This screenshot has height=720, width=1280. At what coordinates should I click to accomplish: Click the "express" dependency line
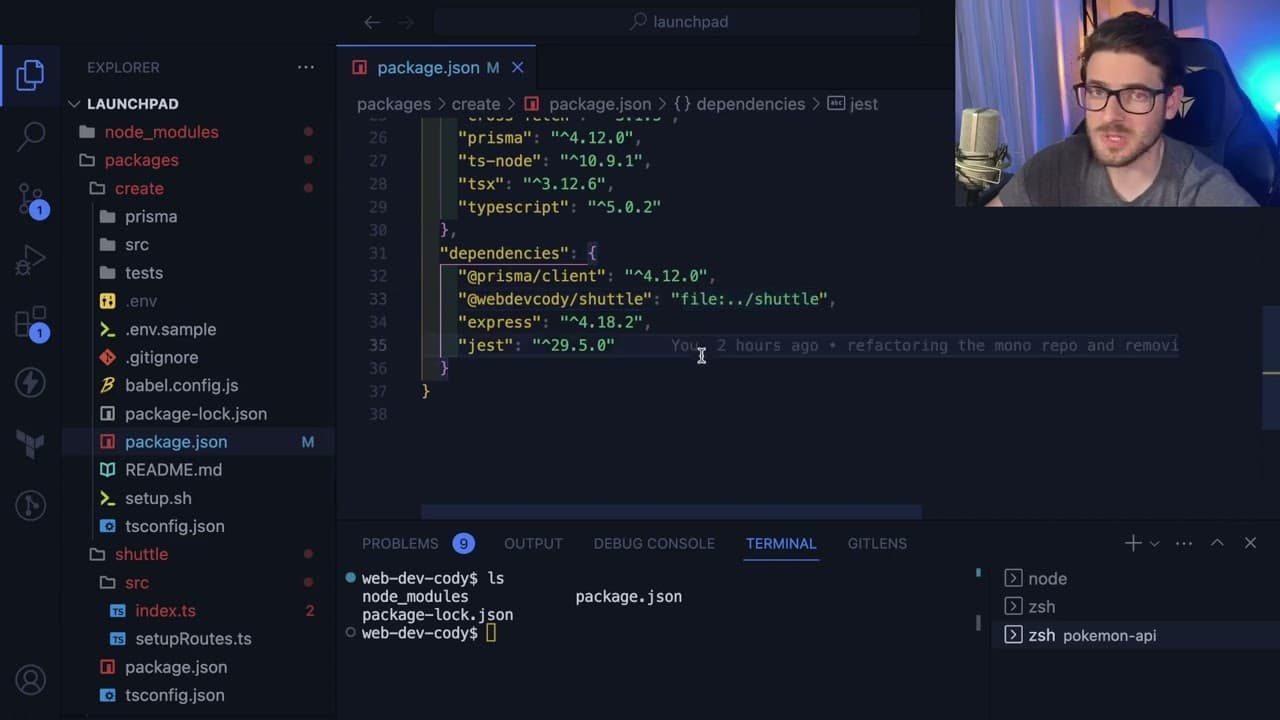coord(555,322)
